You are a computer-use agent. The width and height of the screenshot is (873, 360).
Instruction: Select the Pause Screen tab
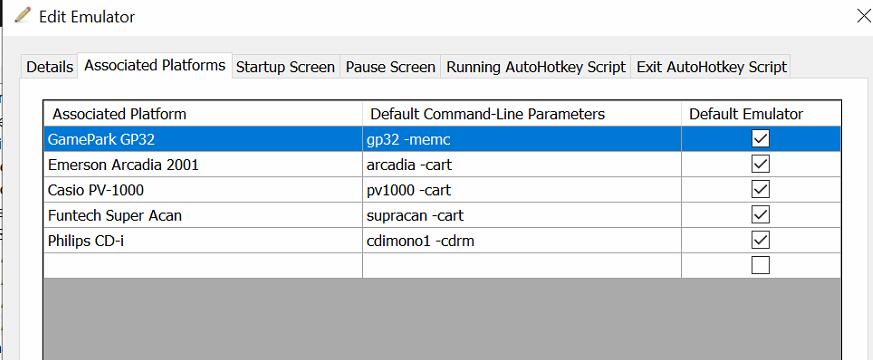390,67
